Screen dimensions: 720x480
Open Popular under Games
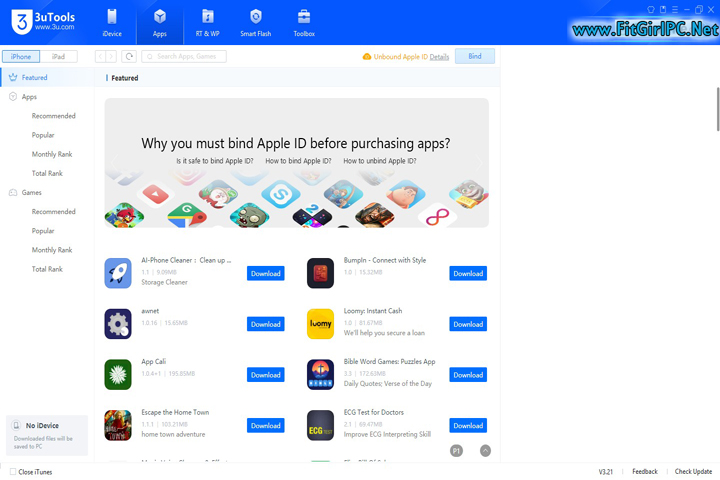pos(43,231)
